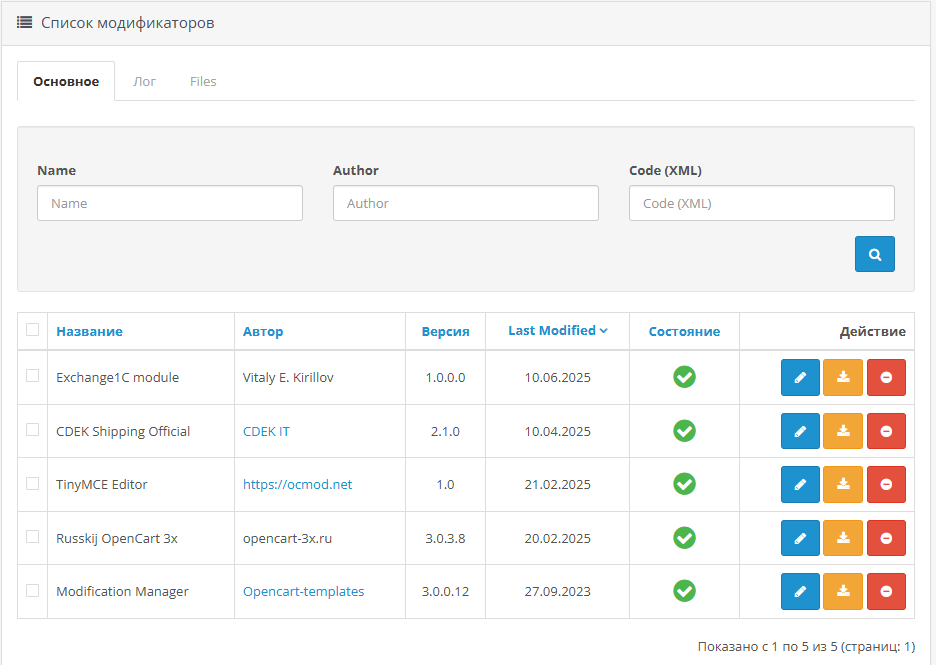Click the blue search filter button

pyautogui.click(x=874, y=254)
